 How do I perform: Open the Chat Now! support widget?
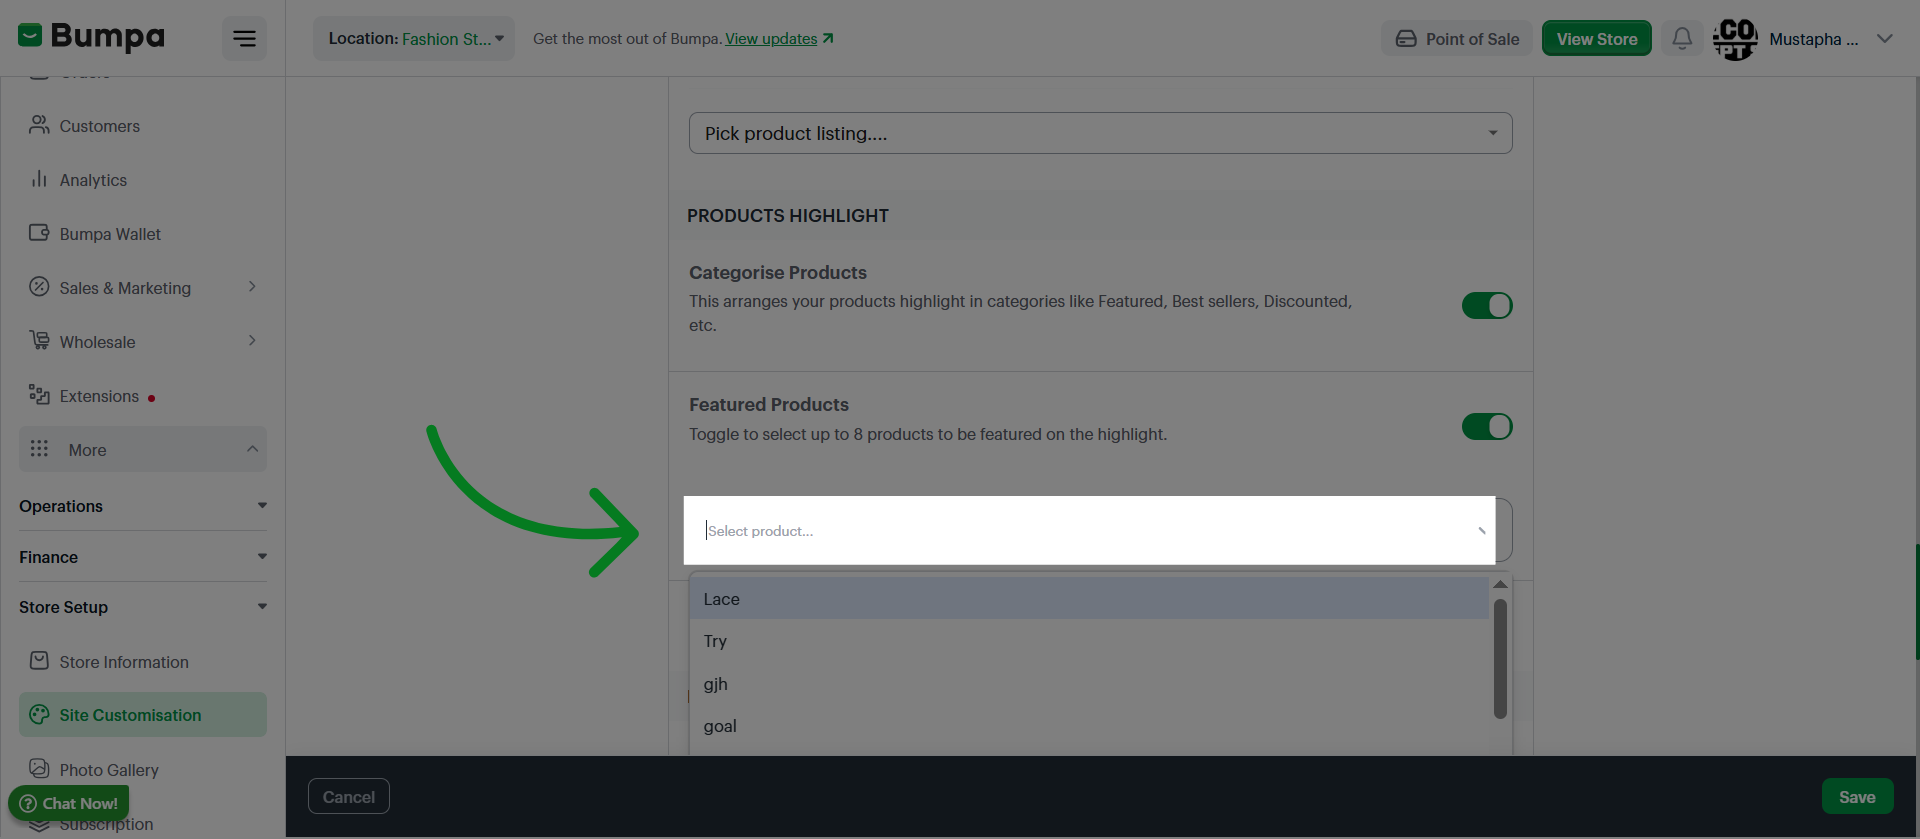tap(69, 803)
